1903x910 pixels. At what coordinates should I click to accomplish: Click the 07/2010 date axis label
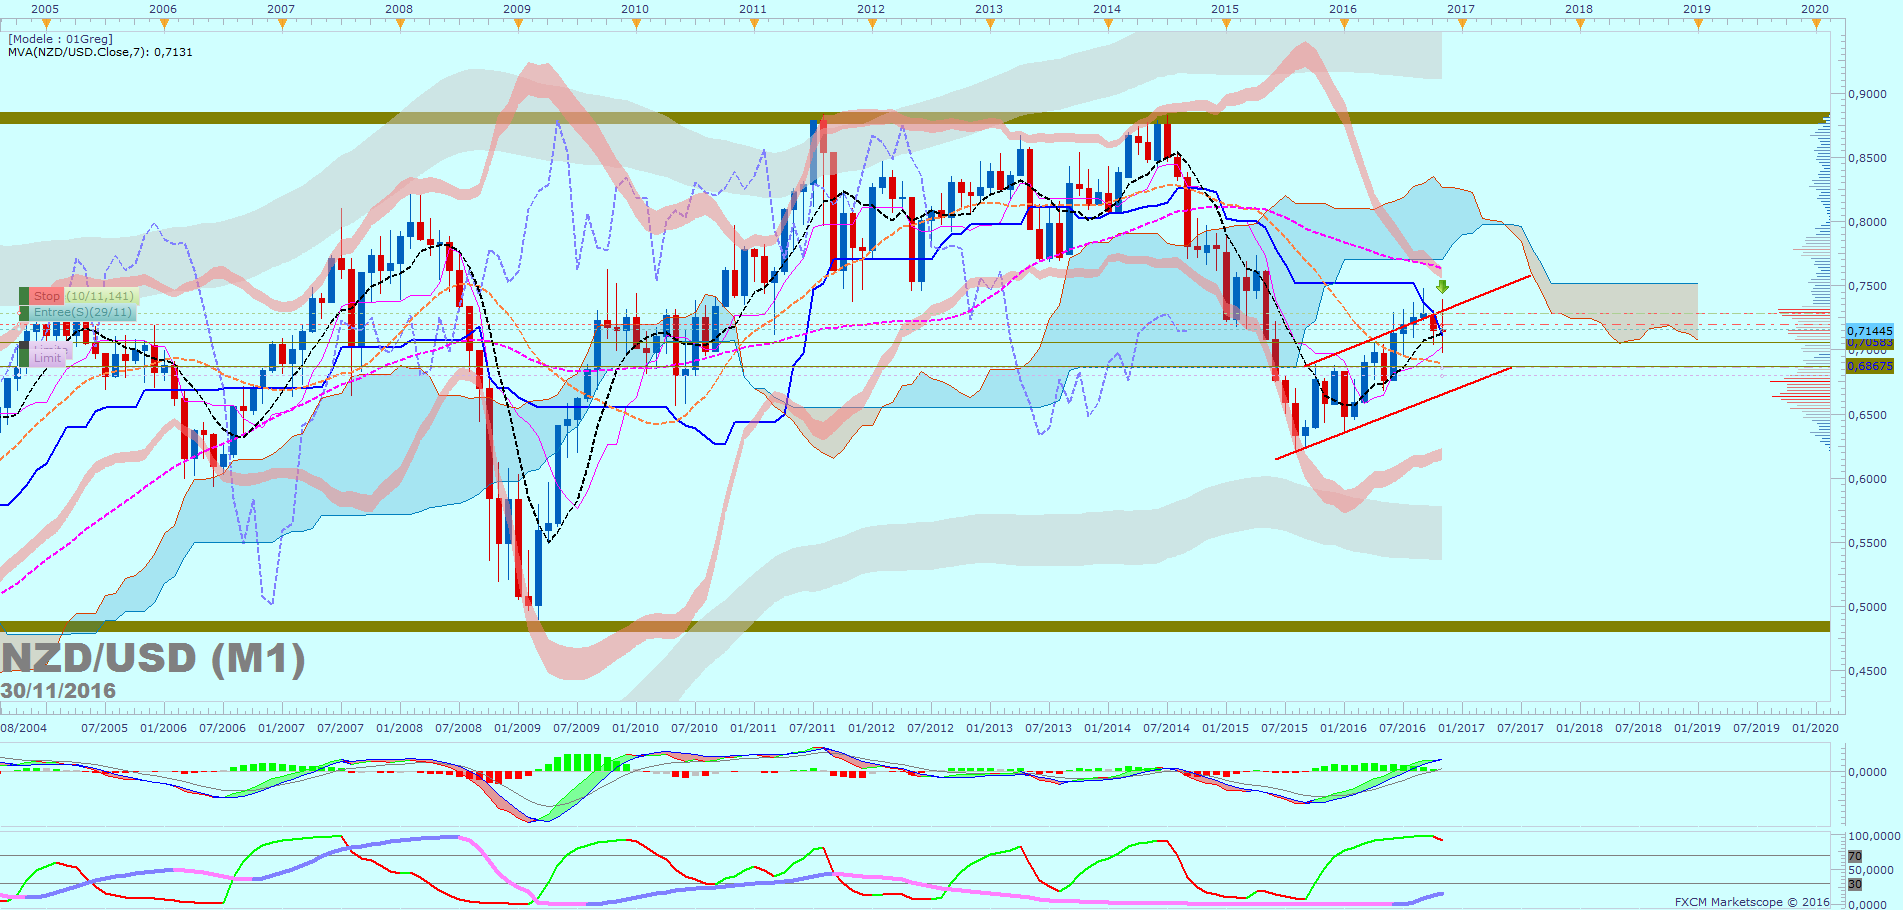(694, 728)
